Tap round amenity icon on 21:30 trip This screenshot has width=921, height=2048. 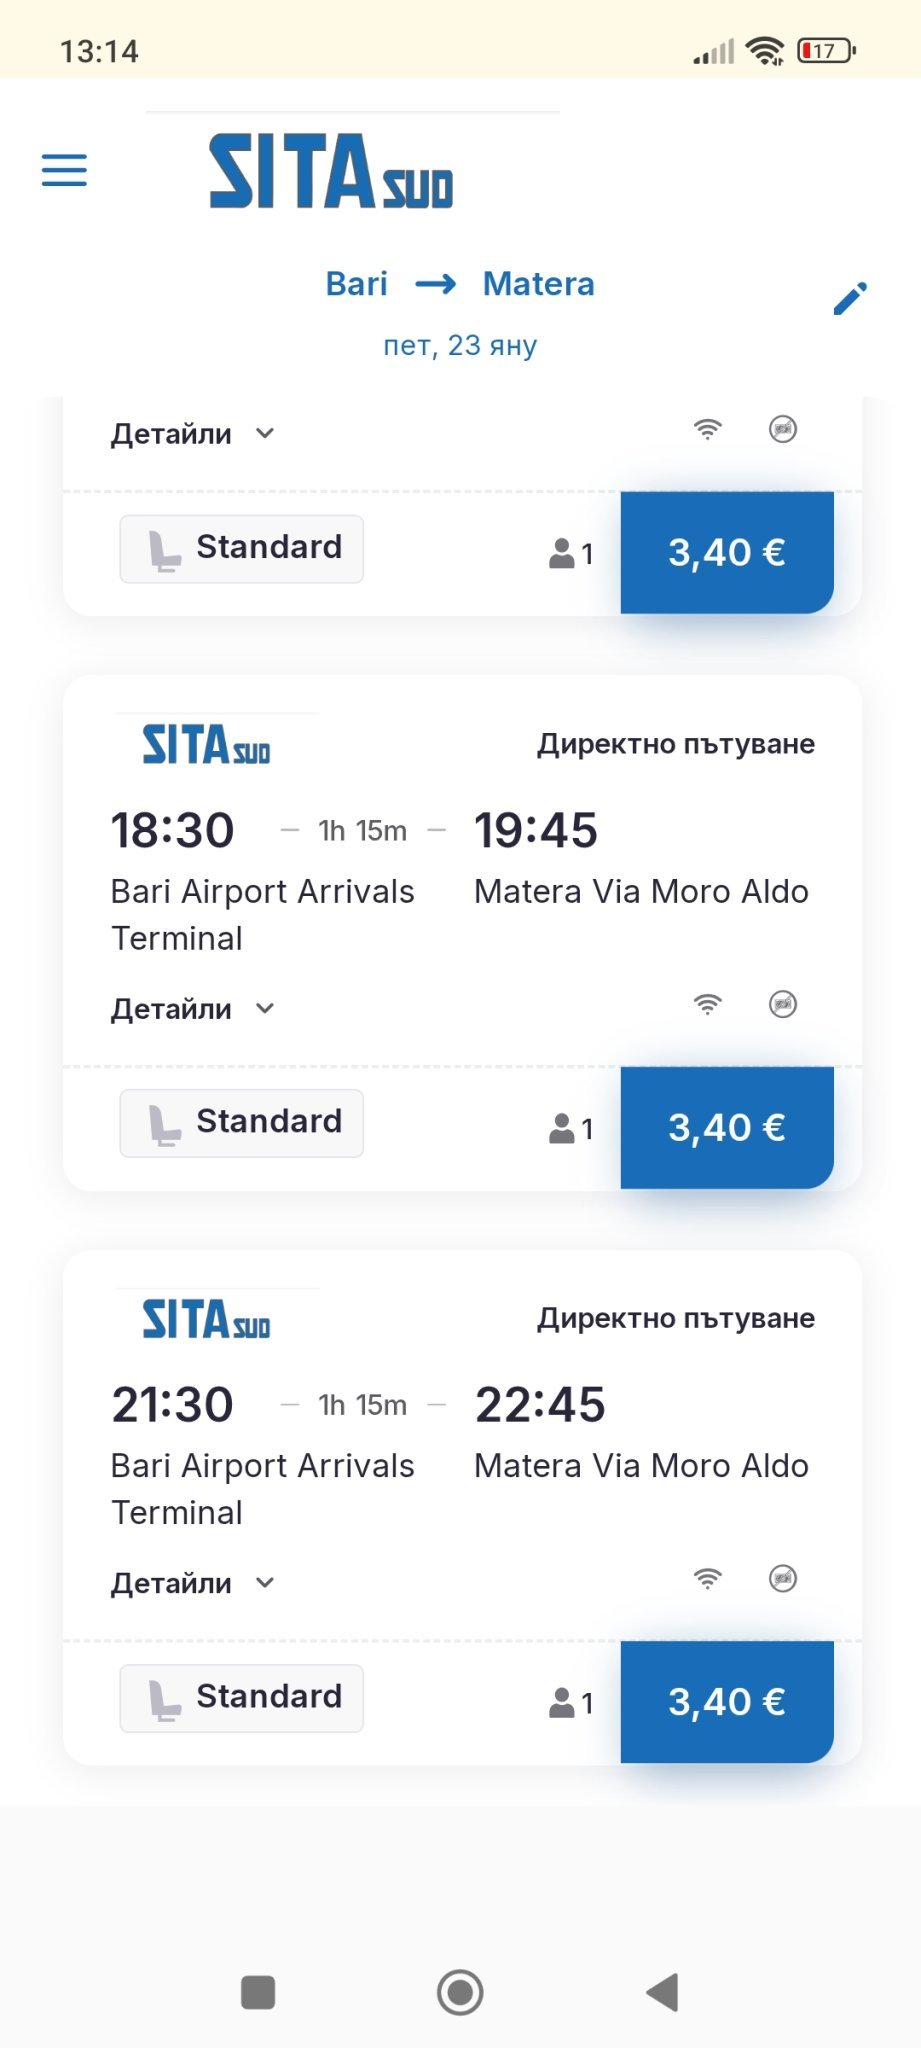[x=783, y=1578]
